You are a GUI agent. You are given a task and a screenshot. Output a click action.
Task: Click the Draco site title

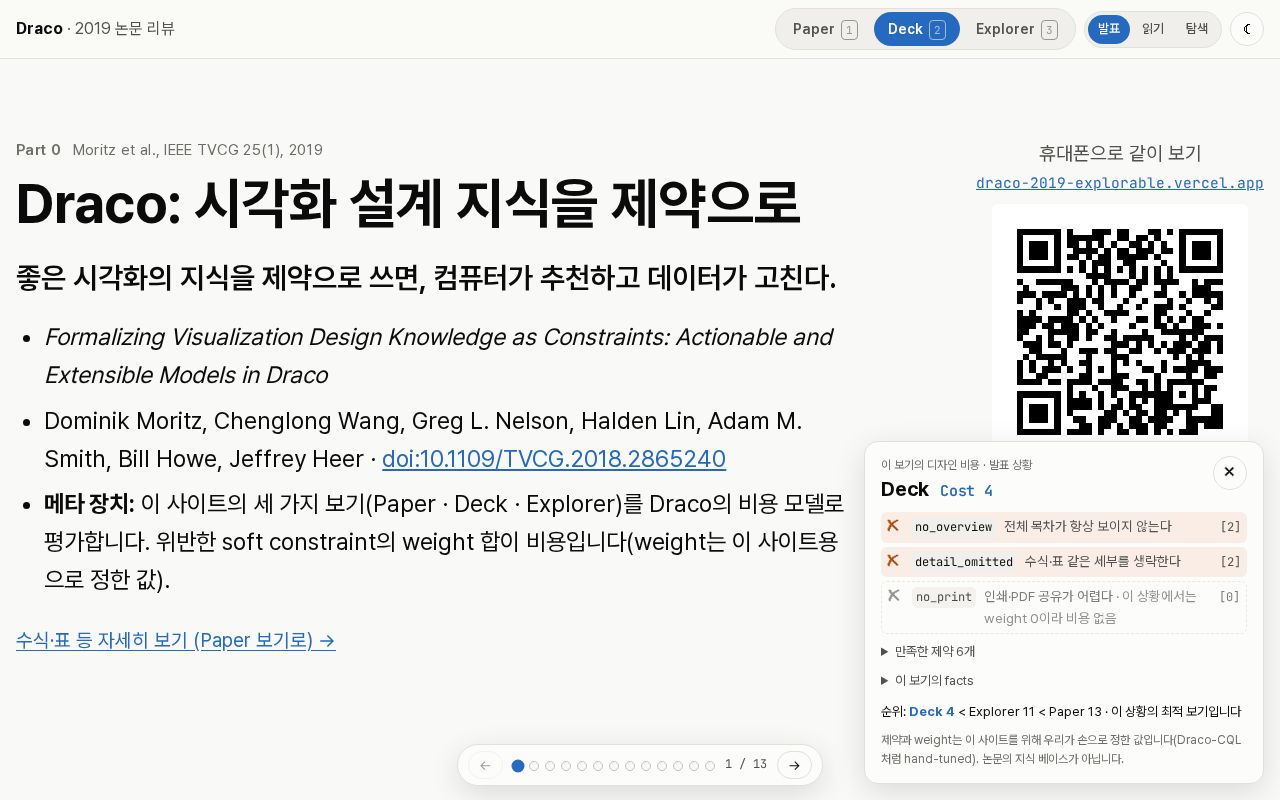pos(39,28)
